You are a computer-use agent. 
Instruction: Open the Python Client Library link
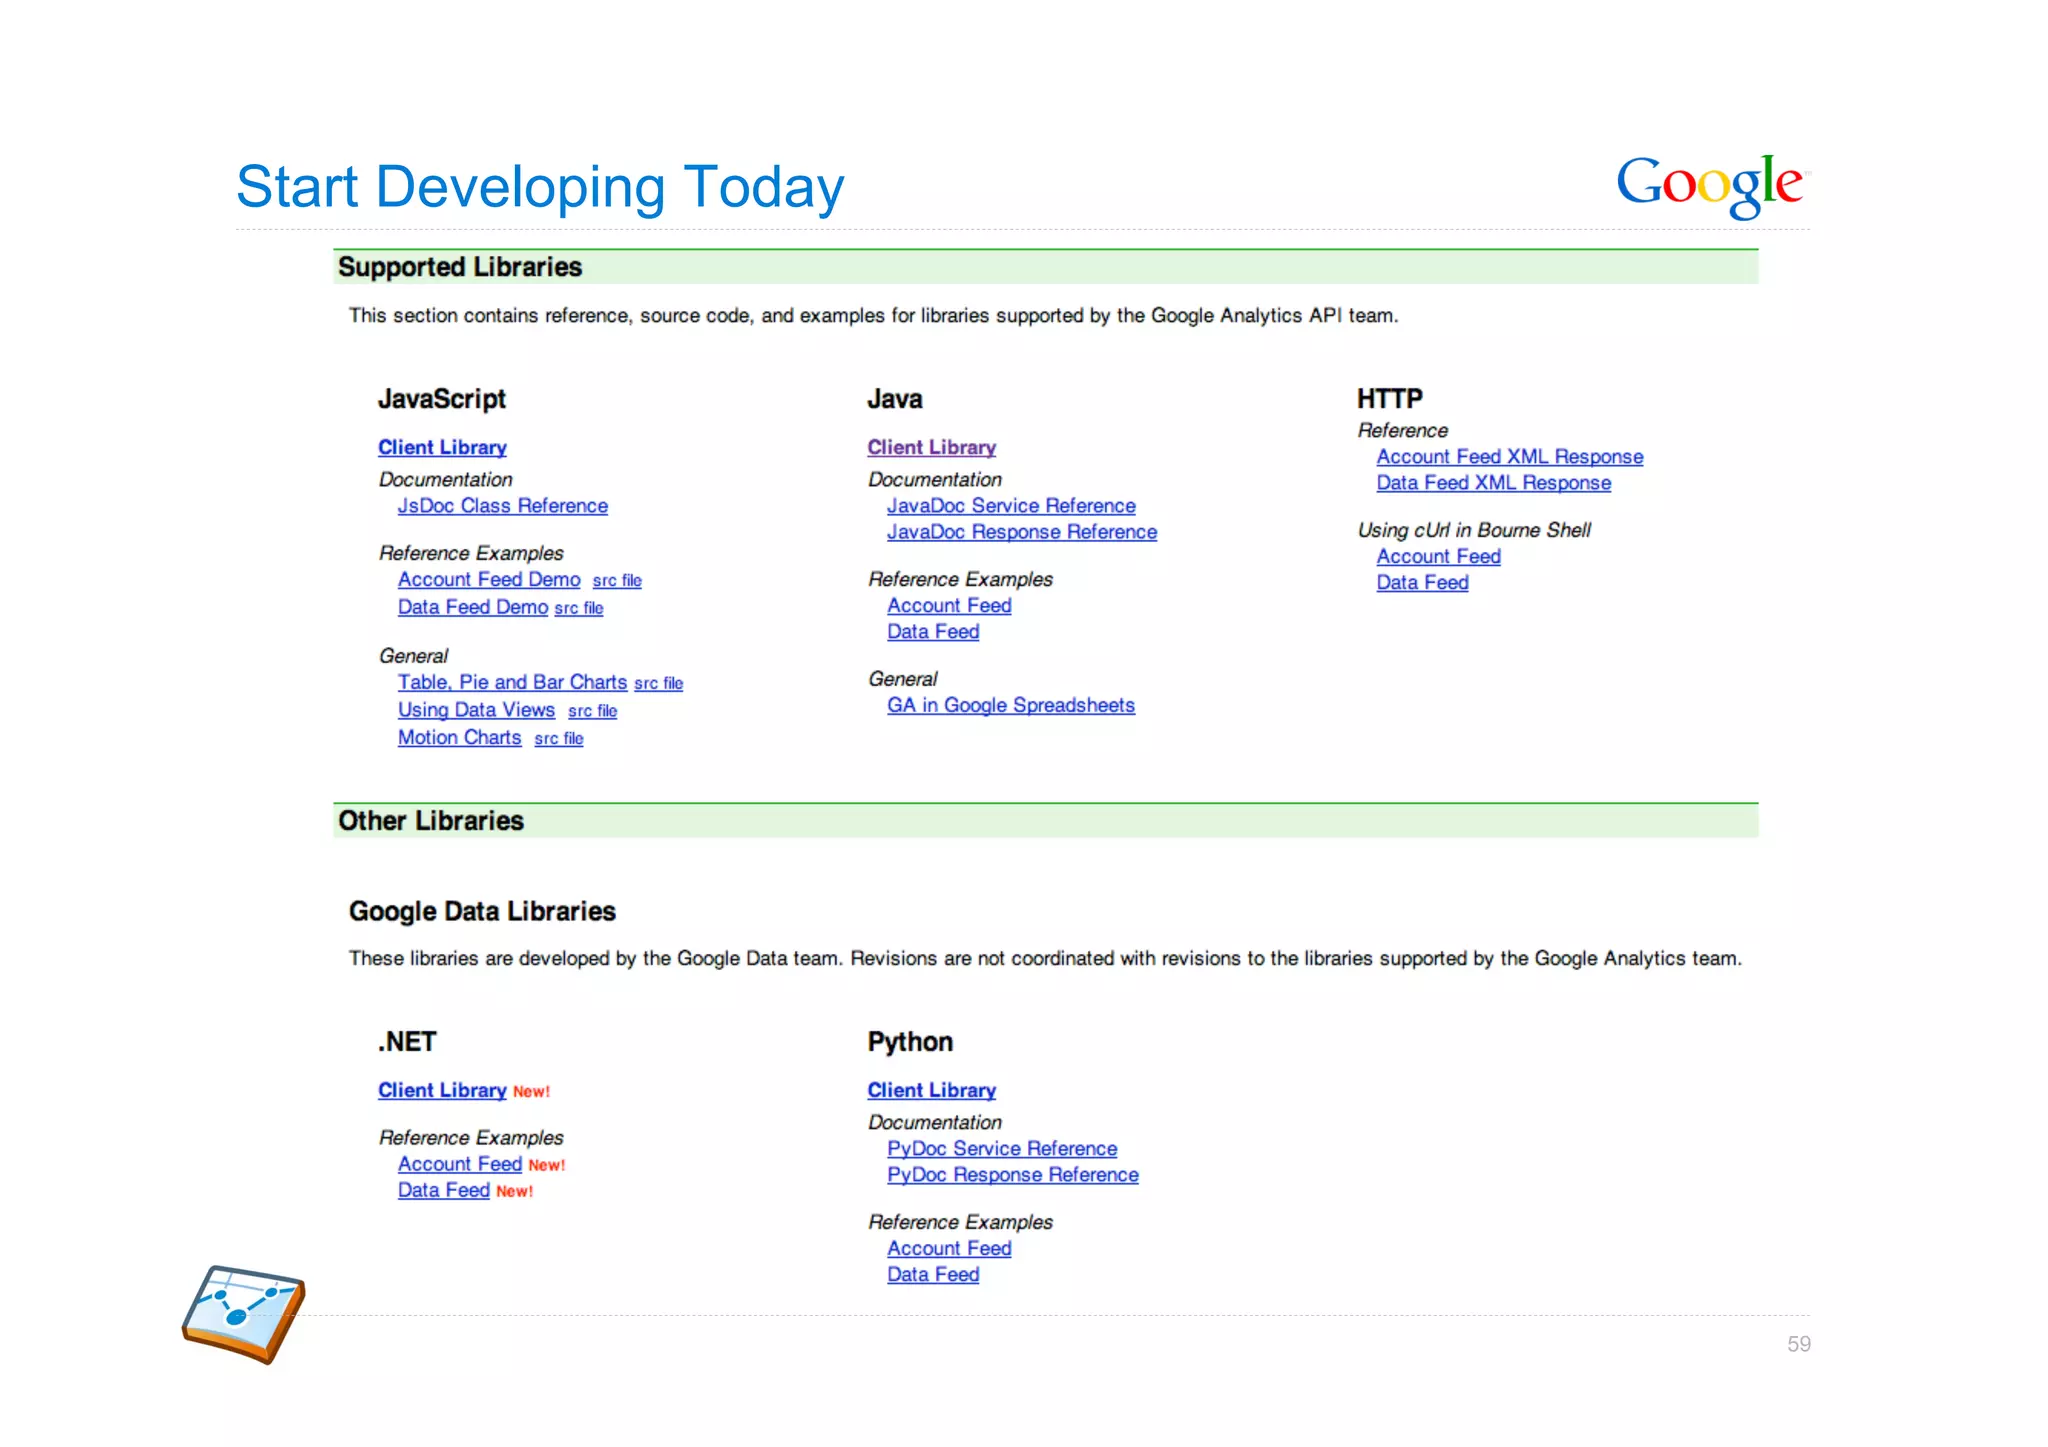coord(931,1091)
